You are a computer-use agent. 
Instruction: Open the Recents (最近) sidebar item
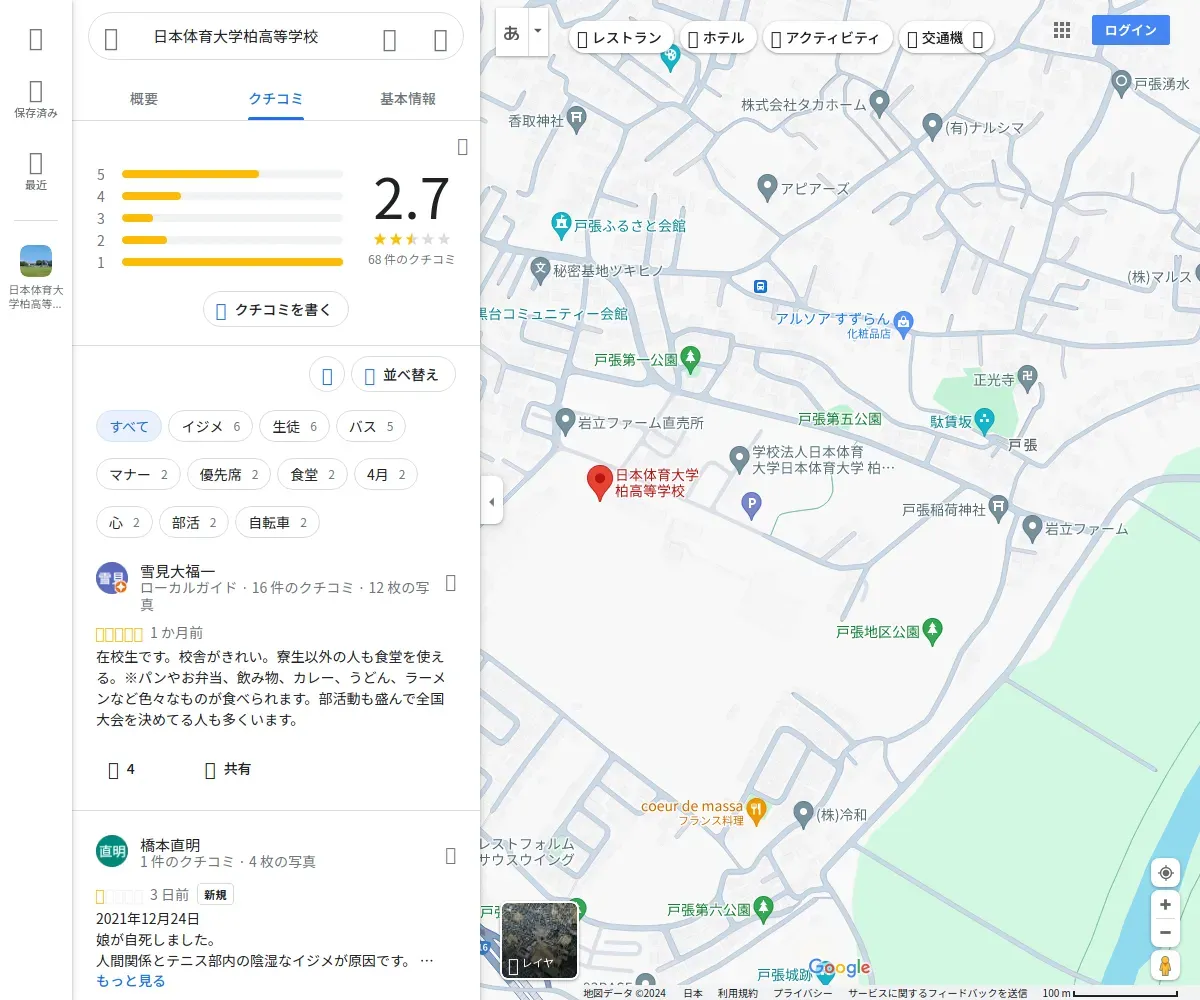pyautogui.click(x=36, y=171)
